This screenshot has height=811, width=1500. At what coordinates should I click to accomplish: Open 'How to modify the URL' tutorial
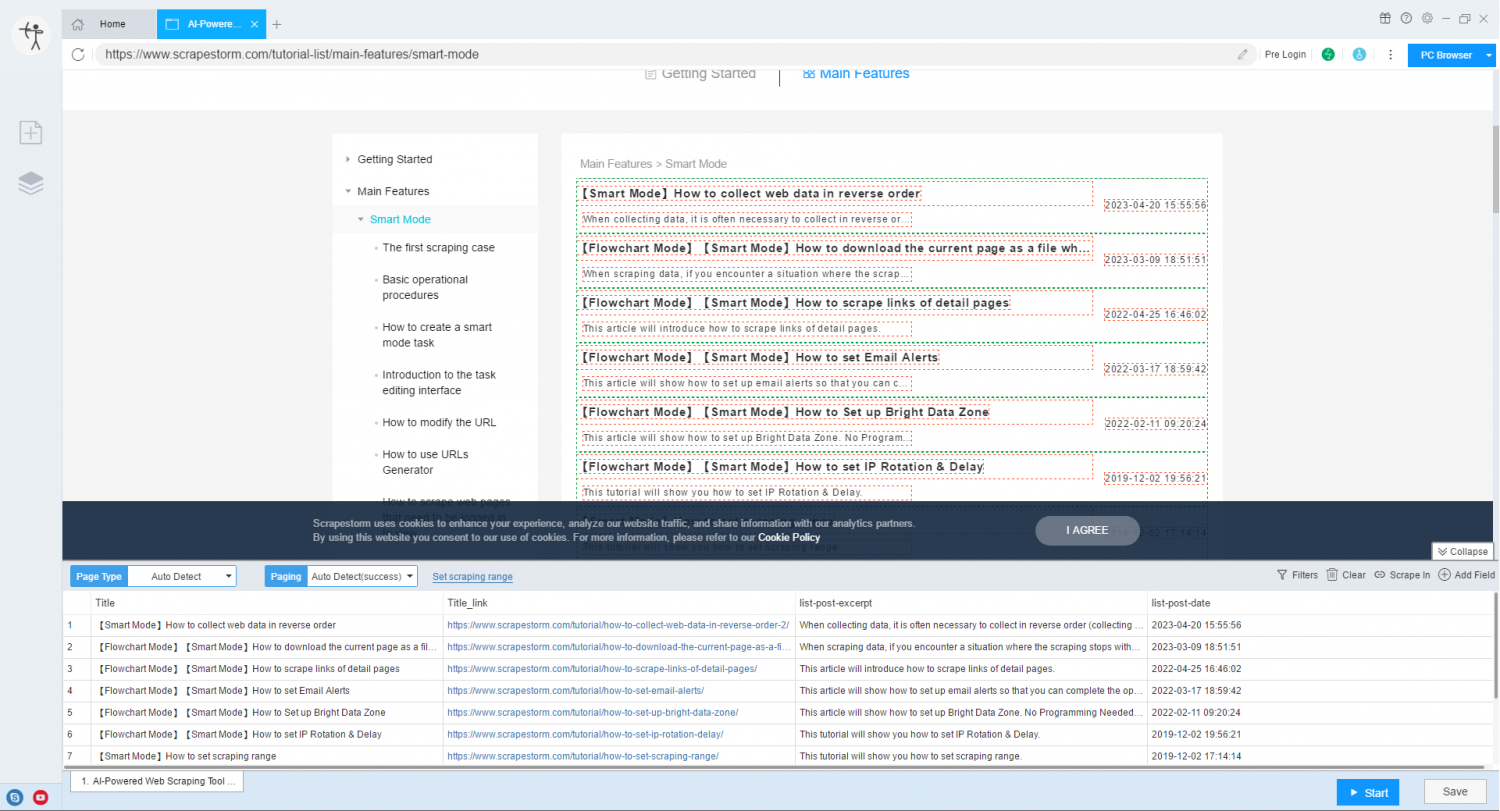pyautogui.click(x=439, y=422)
